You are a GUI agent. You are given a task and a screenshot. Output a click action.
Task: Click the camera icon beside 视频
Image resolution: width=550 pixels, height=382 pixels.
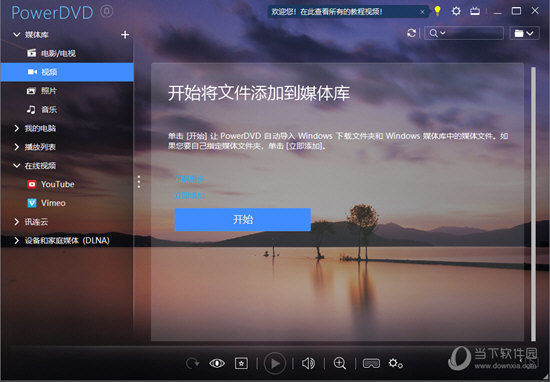(32, 72)
